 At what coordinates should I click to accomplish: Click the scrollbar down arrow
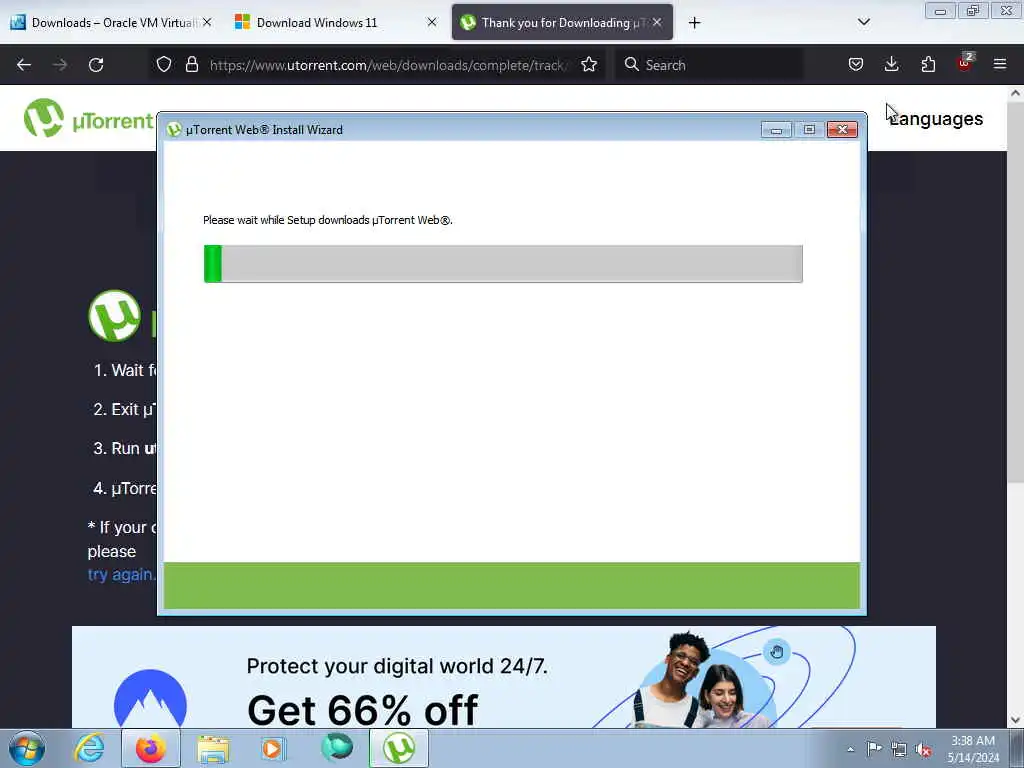click(x=1015, y=719)
